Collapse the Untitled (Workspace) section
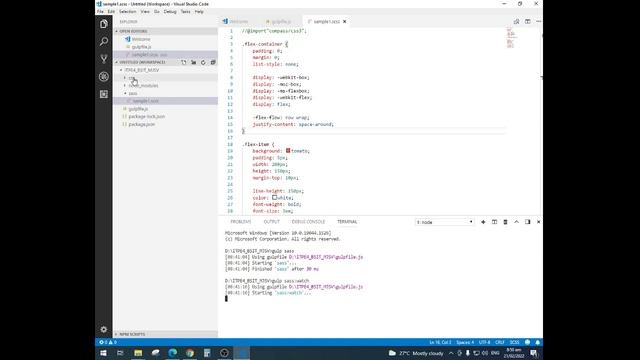 point(141,62)
